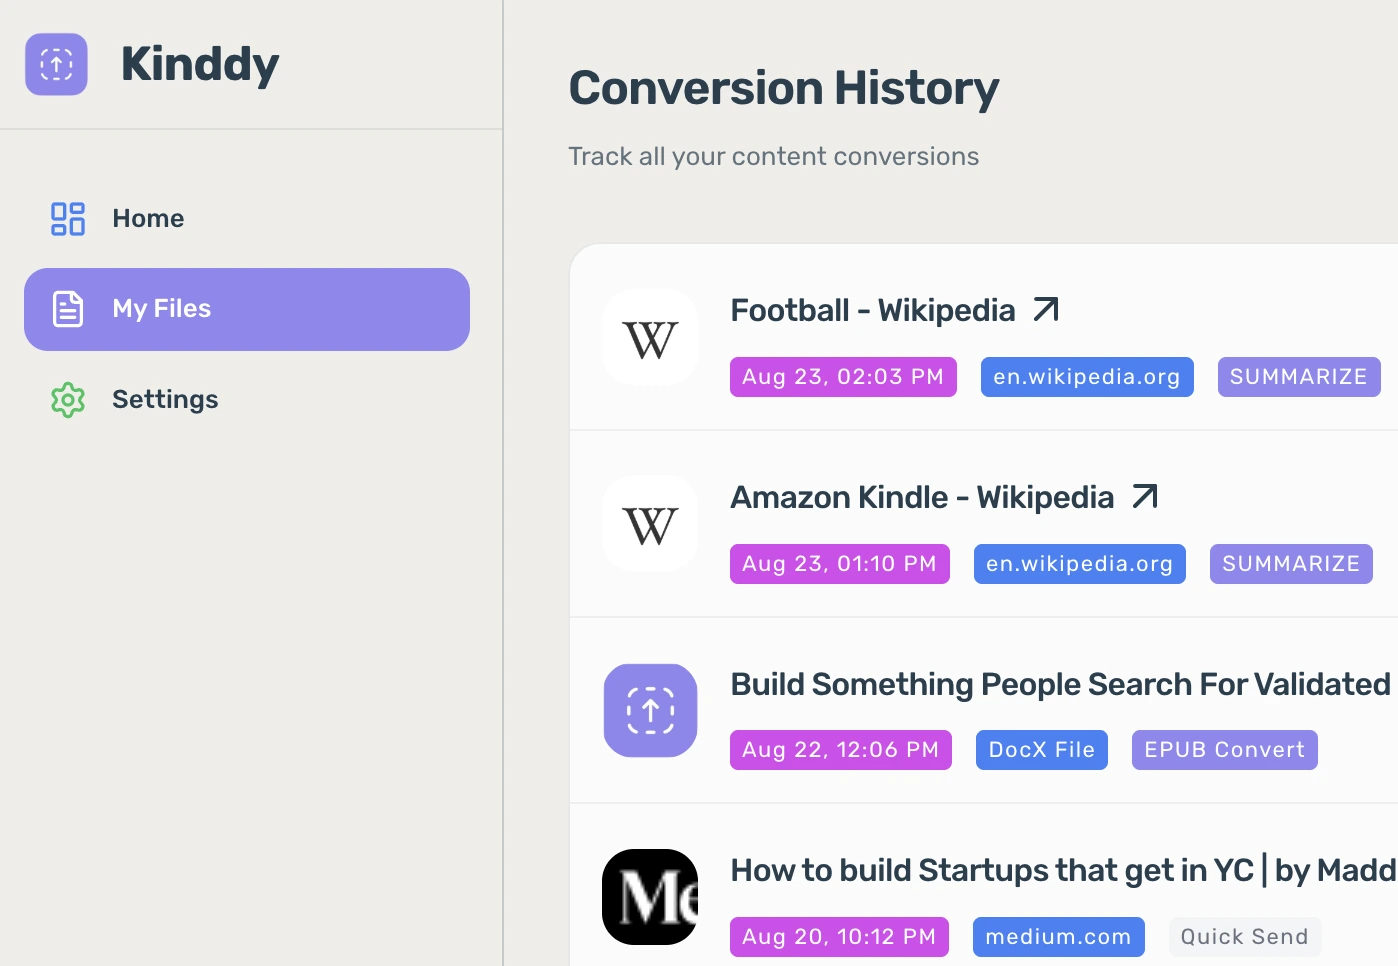Click the Settings gear icon

(68, 400)
